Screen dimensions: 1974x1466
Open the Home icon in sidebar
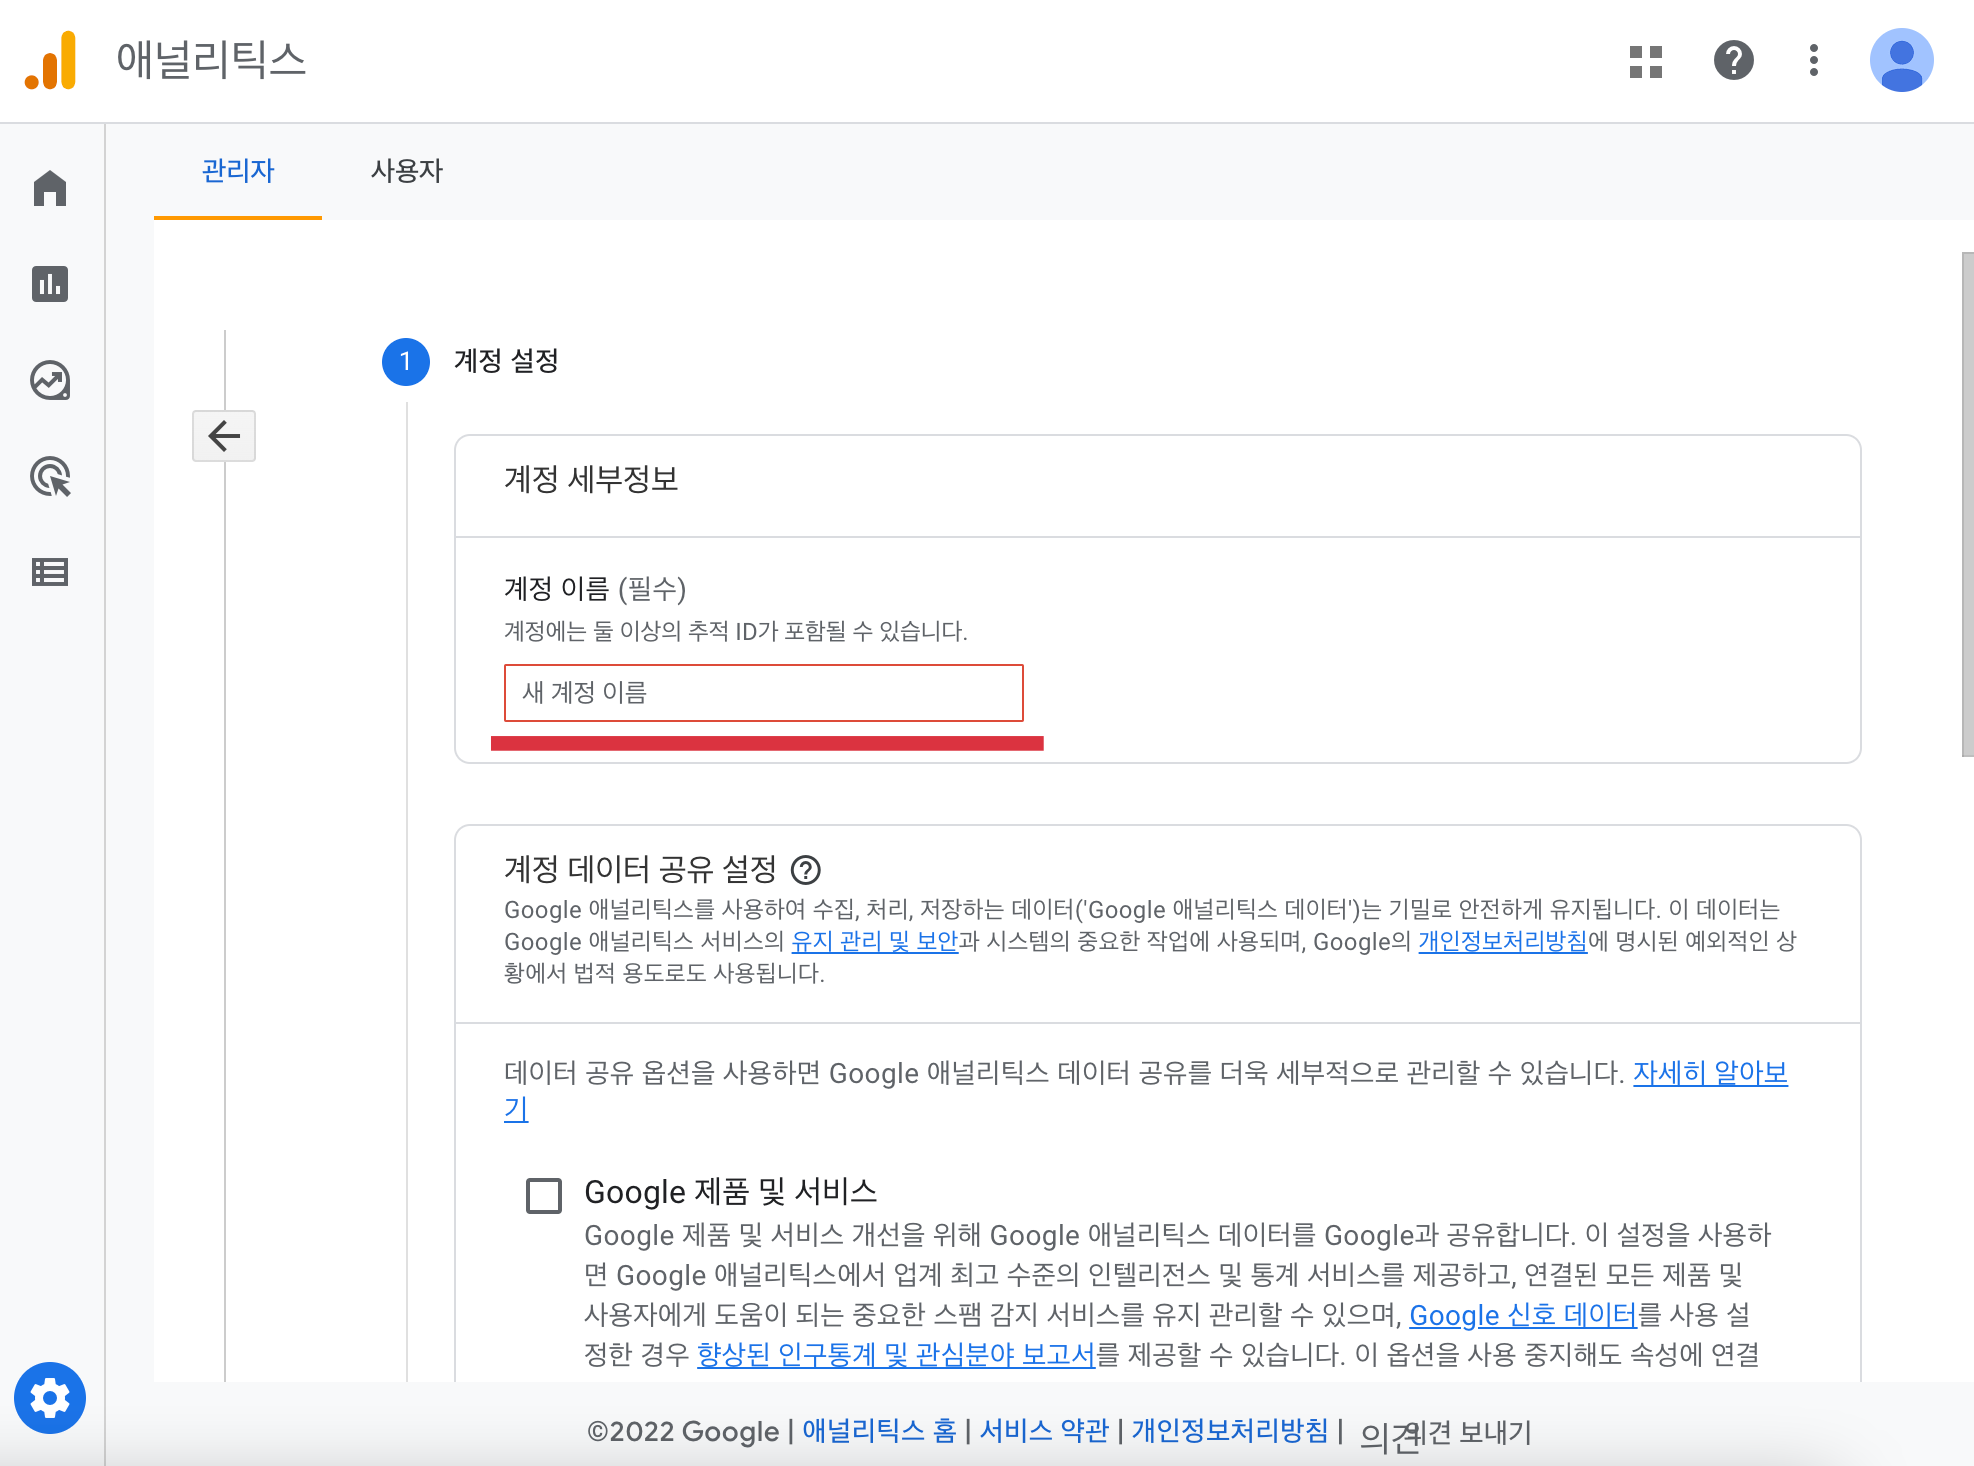click(50, 188)
